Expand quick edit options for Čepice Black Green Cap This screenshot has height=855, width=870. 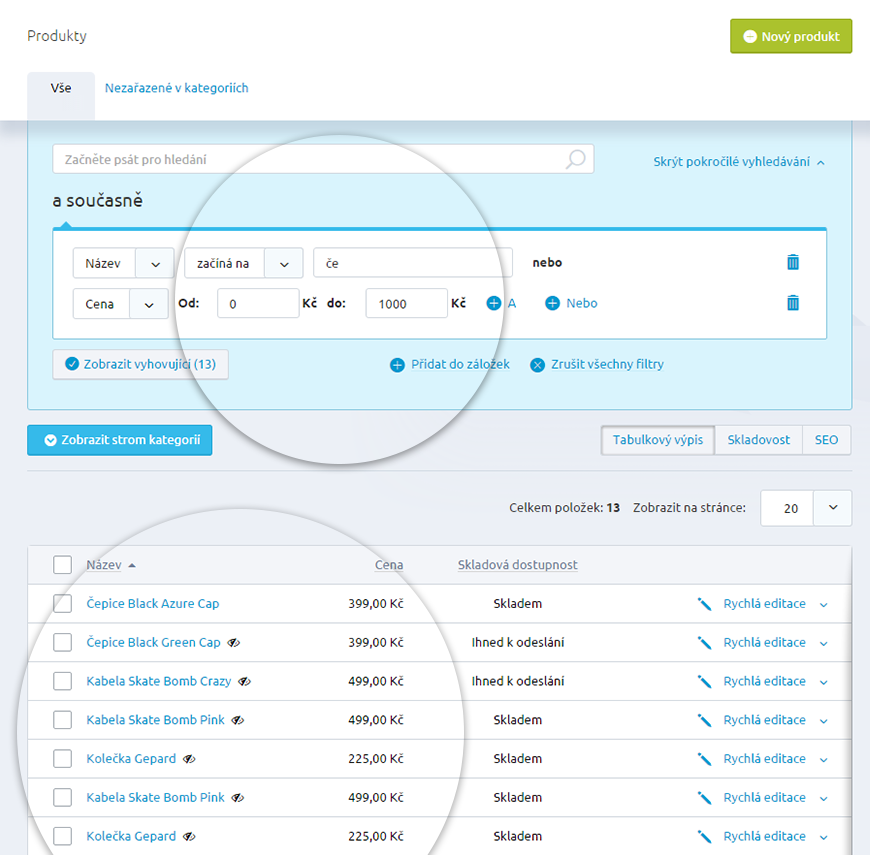click(x=824, y=644)
